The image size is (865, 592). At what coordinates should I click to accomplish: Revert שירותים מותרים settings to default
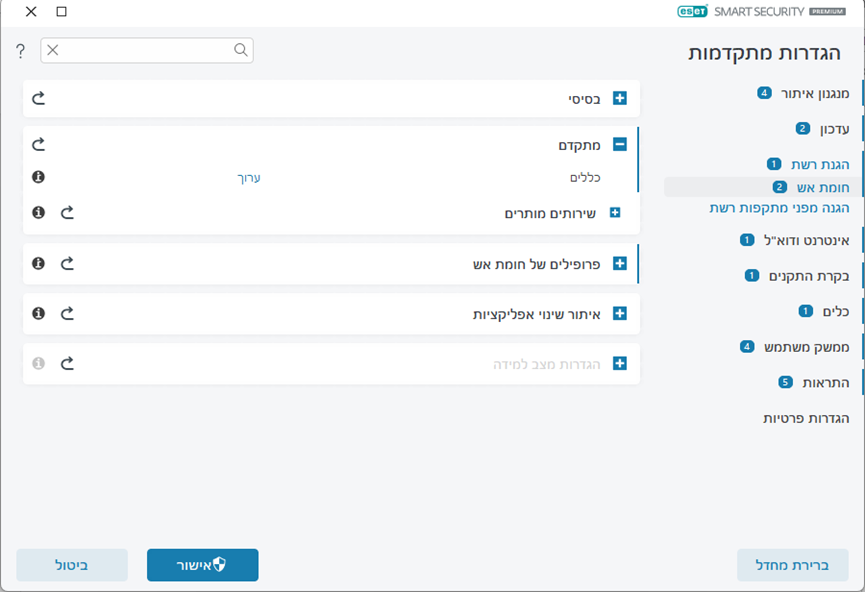pyautogui.click(x=67, y=212)
